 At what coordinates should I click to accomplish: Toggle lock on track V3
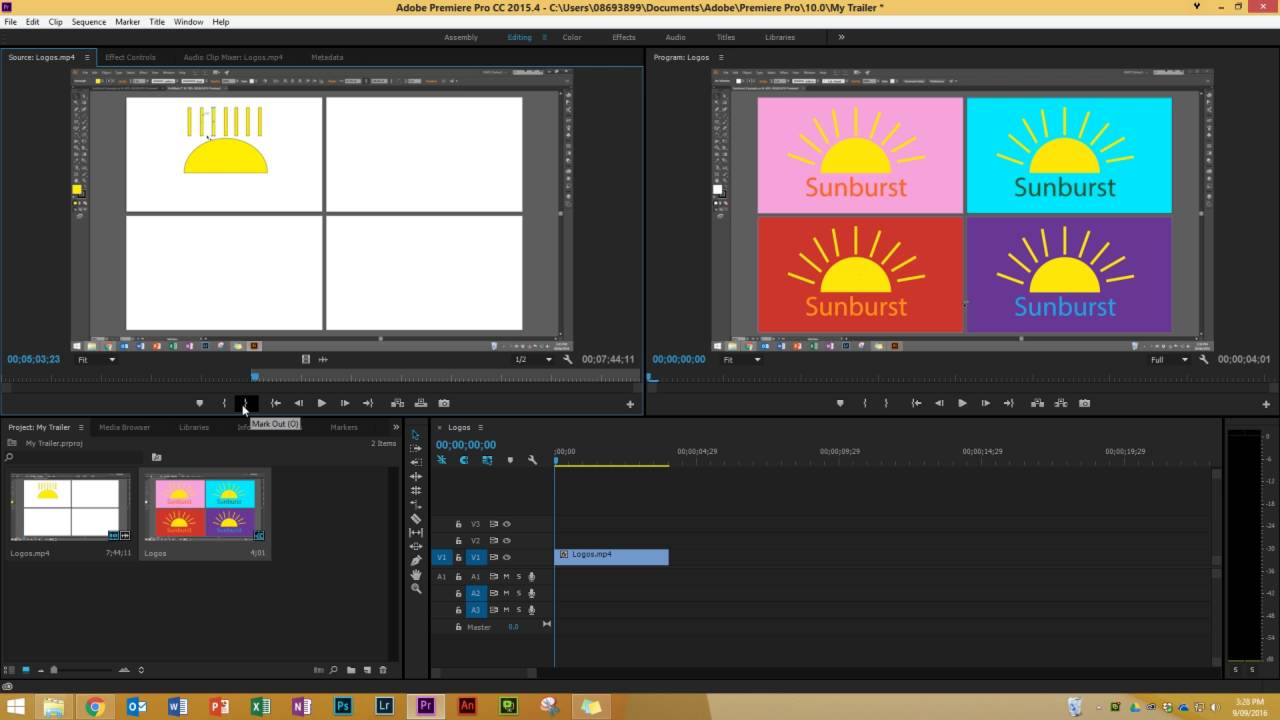[x=459, y=524]
